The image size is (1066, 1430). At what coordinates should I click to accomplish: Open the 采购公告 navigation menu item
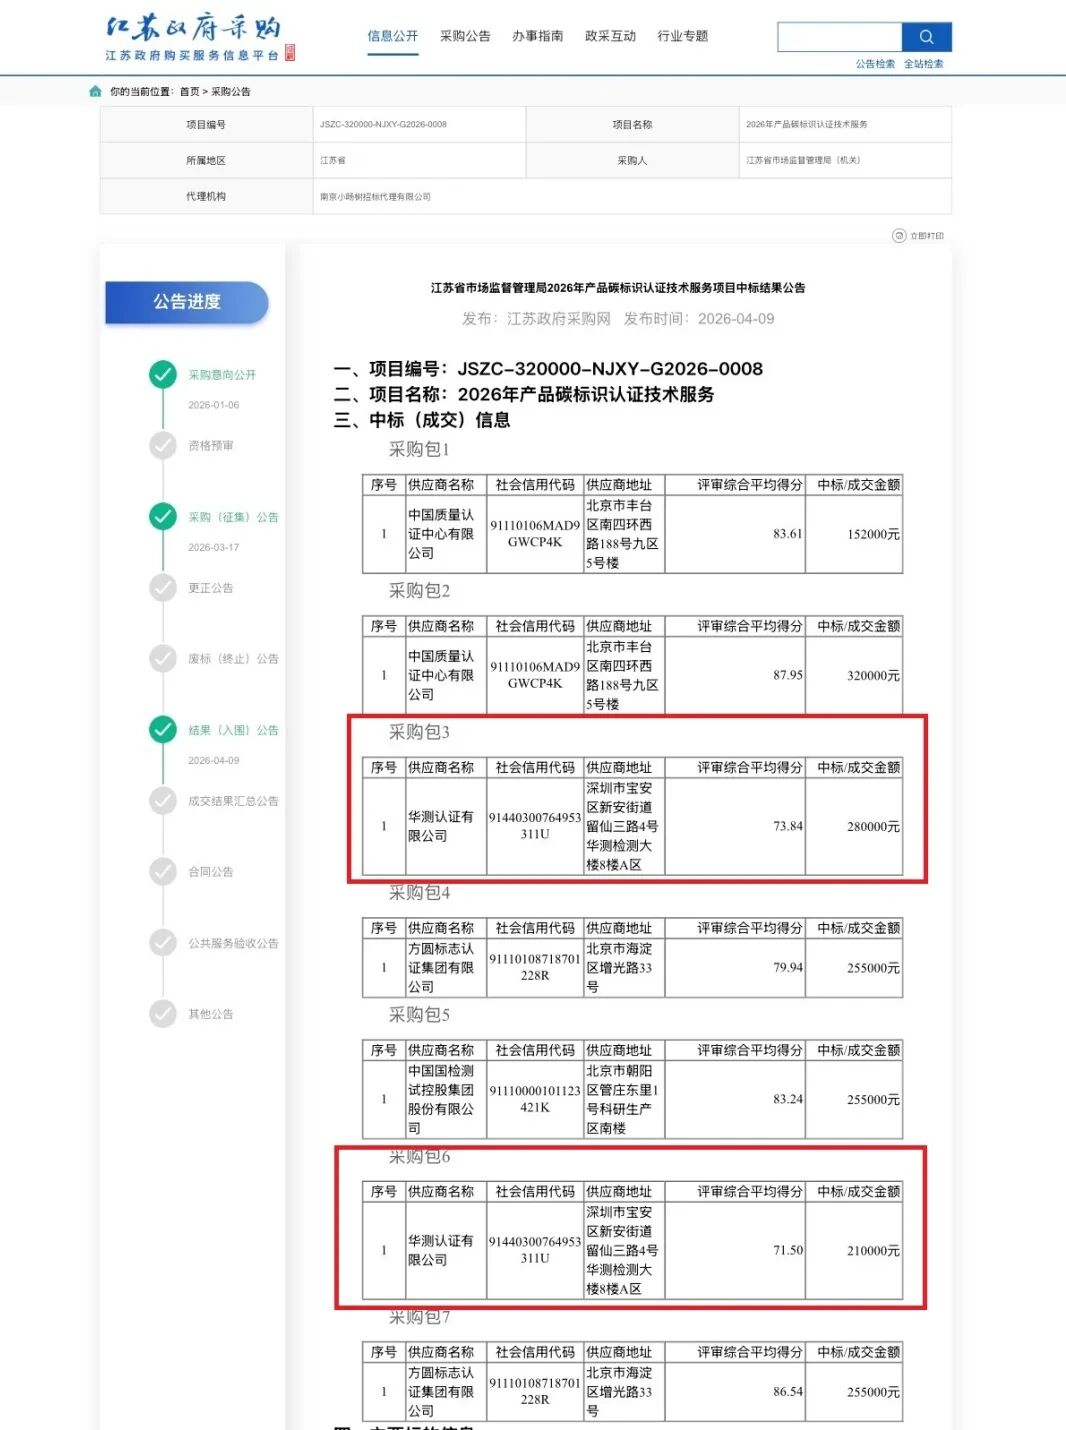click(465, 36)
